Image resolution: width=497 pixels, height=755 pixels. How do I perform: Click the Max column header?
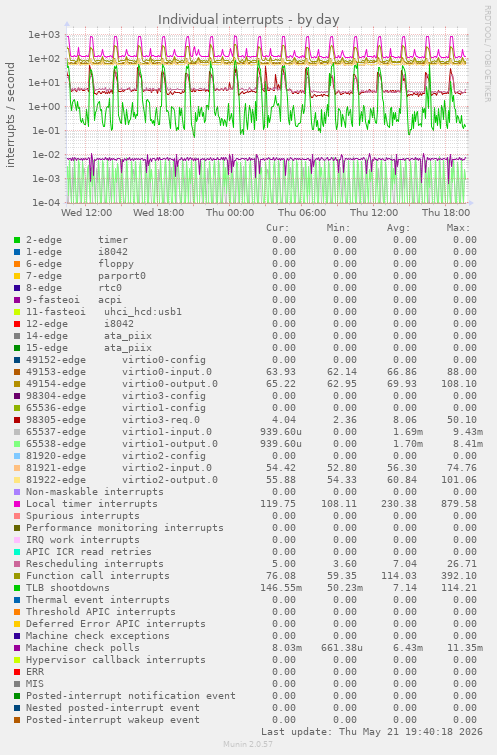click(458, 228)
